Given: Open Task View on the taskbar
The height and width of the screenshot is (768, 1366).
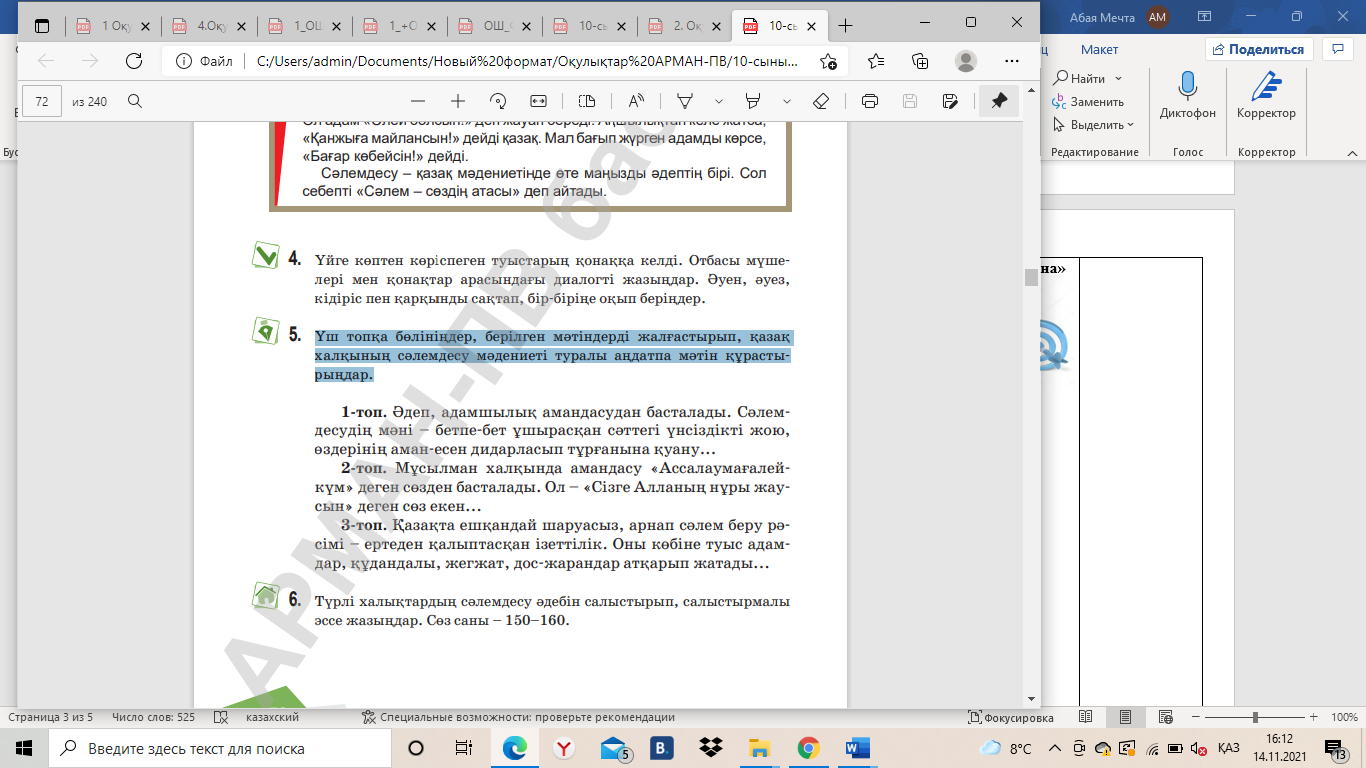Looking at the screenshot, I should (464, 748).
